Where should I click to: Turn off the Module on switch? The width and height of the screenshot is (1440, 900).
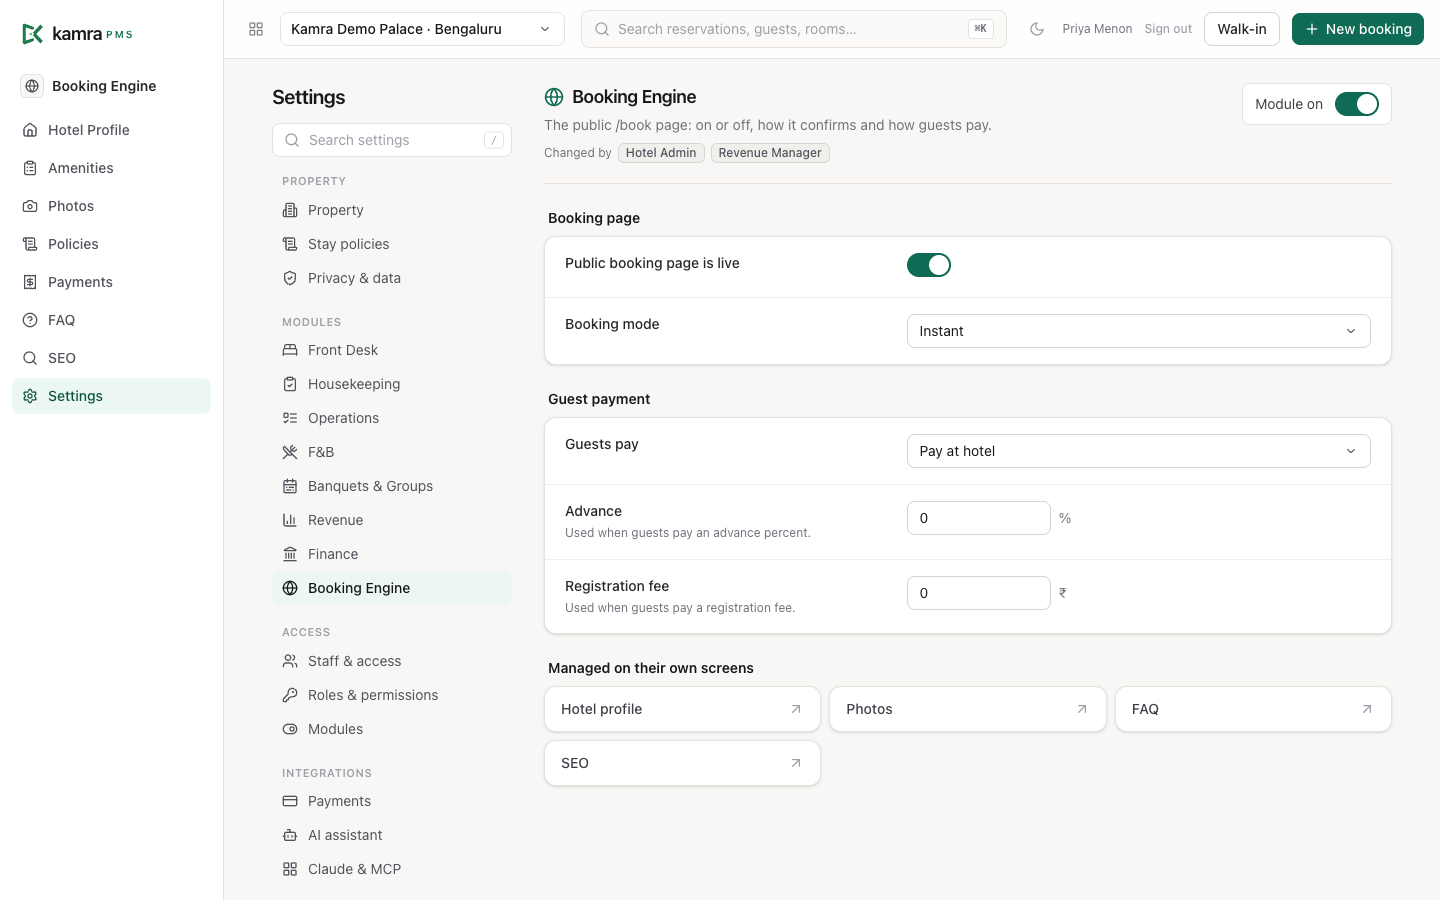pyautogui.click(x=1357, y=104)
